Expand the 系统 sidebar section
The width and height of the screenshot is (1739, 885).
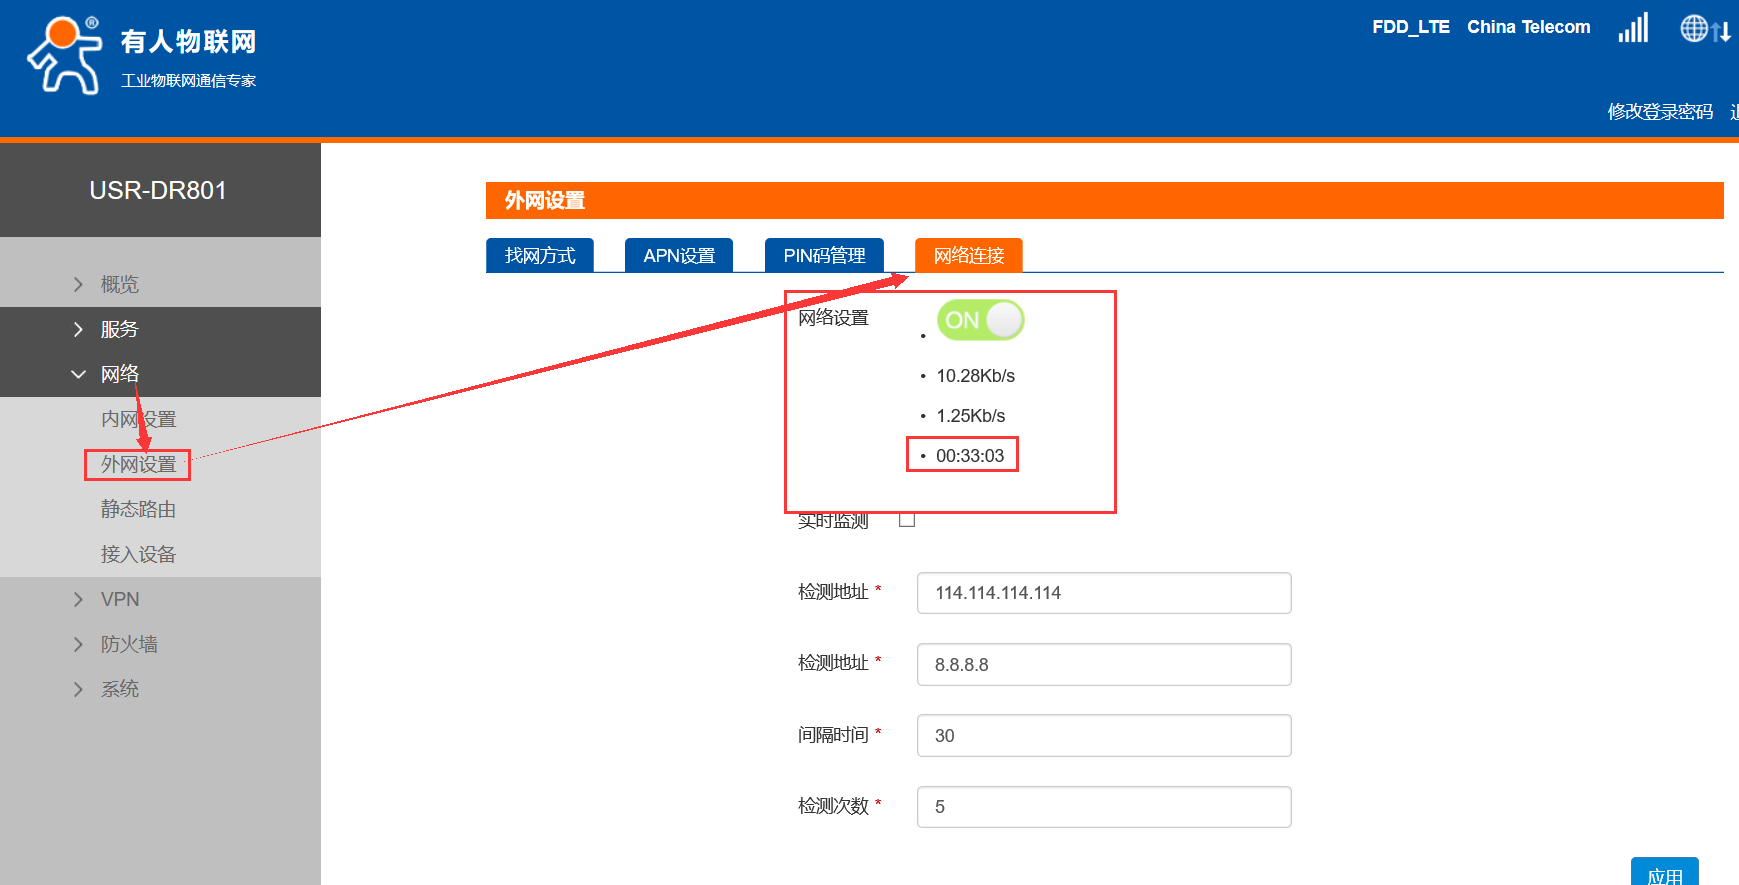point(119,689)
